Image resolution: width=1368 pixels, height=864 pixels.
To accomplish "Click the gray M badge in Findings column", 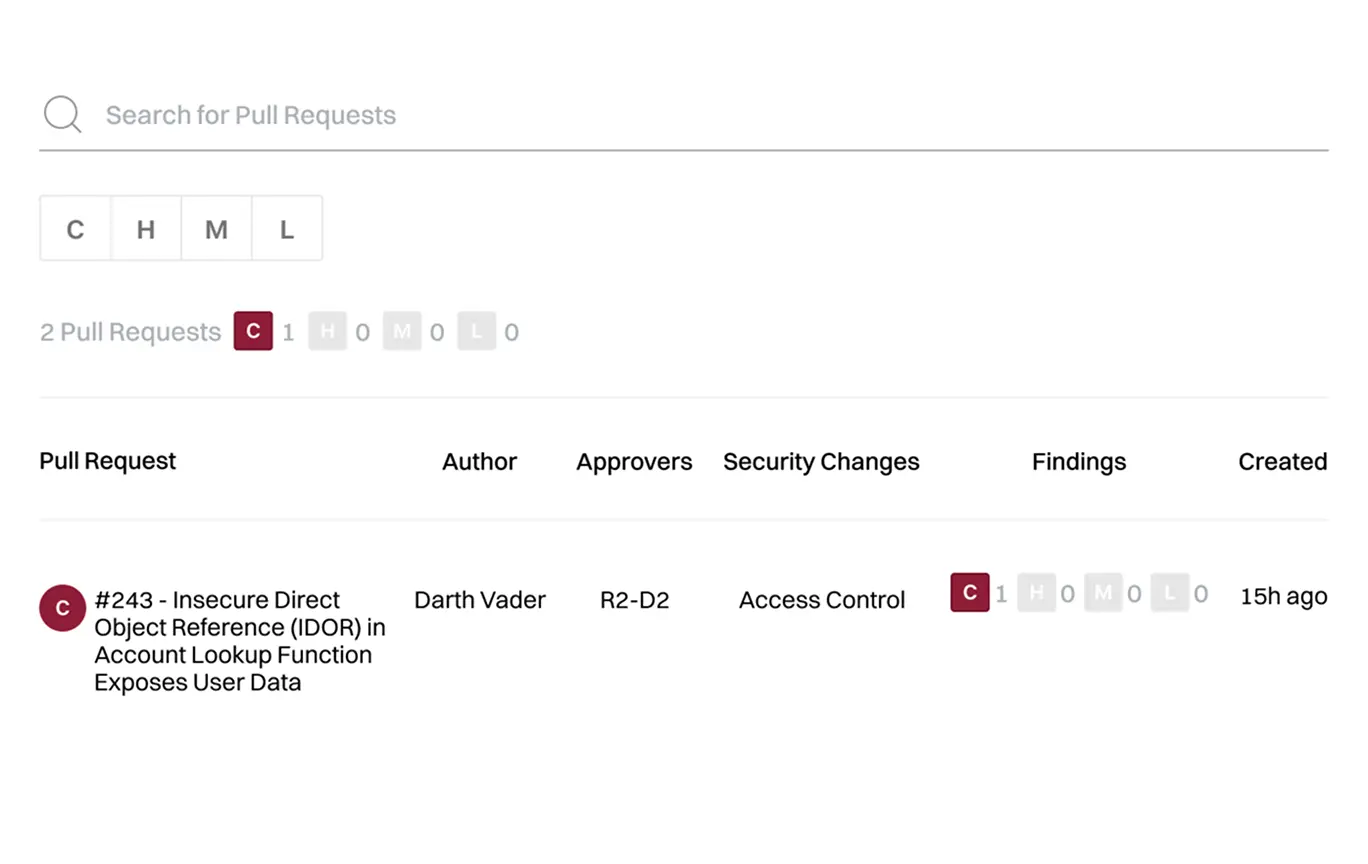I will pyautogui.click(x=1103, y=593).
